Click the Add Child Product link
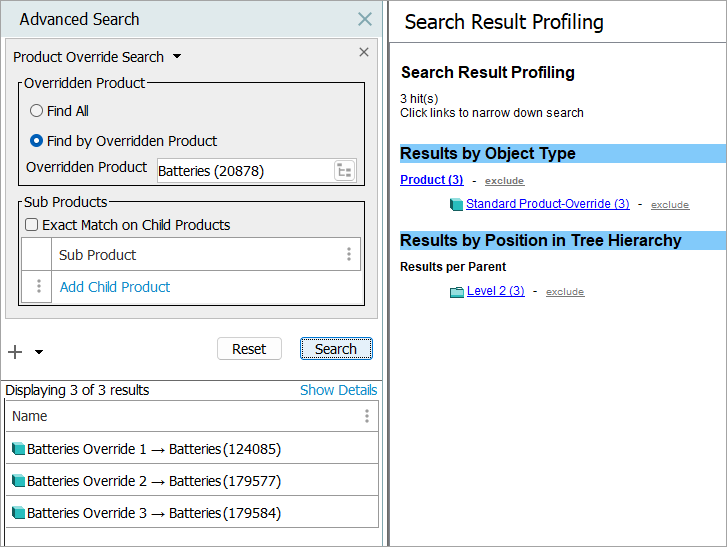The image size is (727, 547). click(x=115, y=287)
